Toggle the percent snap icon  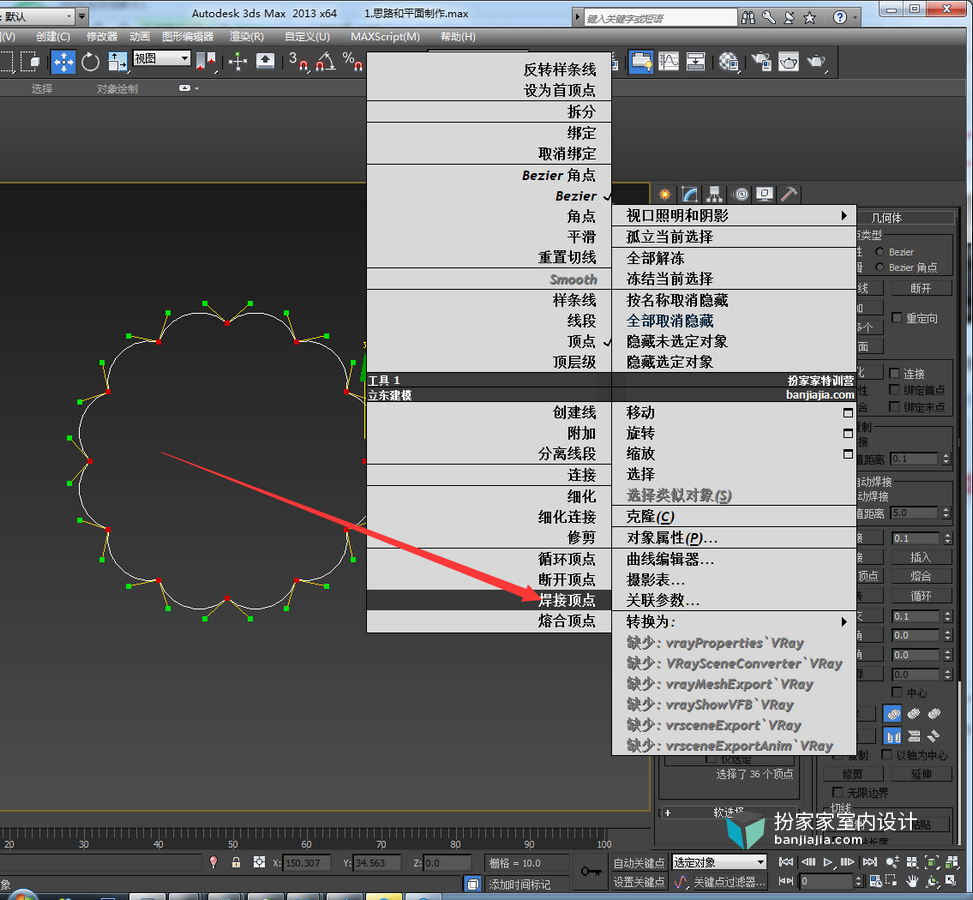[x=352, y=61]
